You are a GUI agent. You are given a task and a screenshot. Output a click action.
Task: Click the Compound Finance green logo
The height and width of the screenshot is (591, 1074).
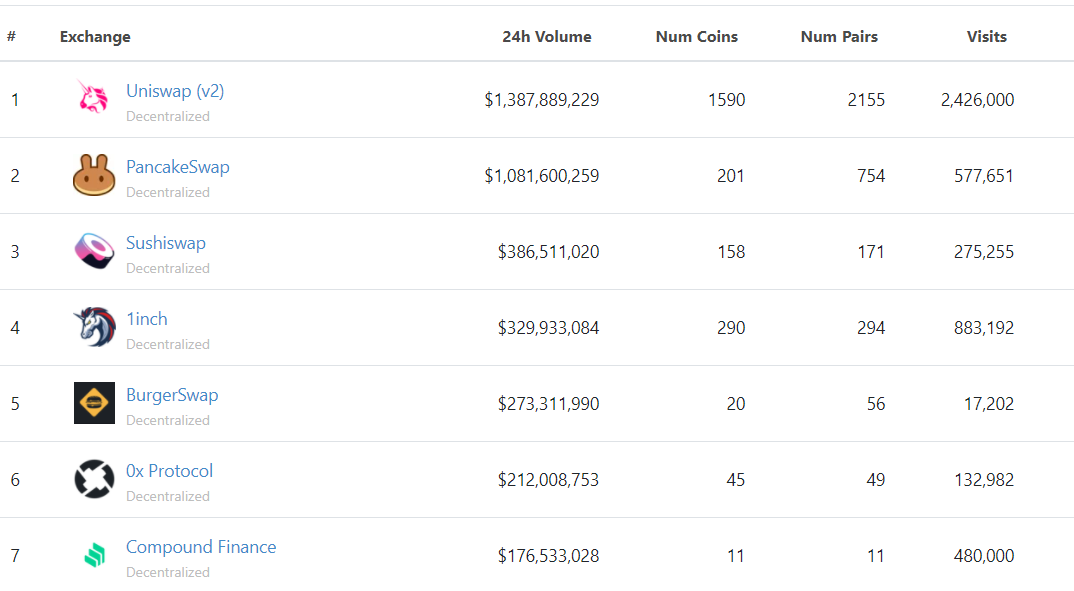click(x=94, y=555)
